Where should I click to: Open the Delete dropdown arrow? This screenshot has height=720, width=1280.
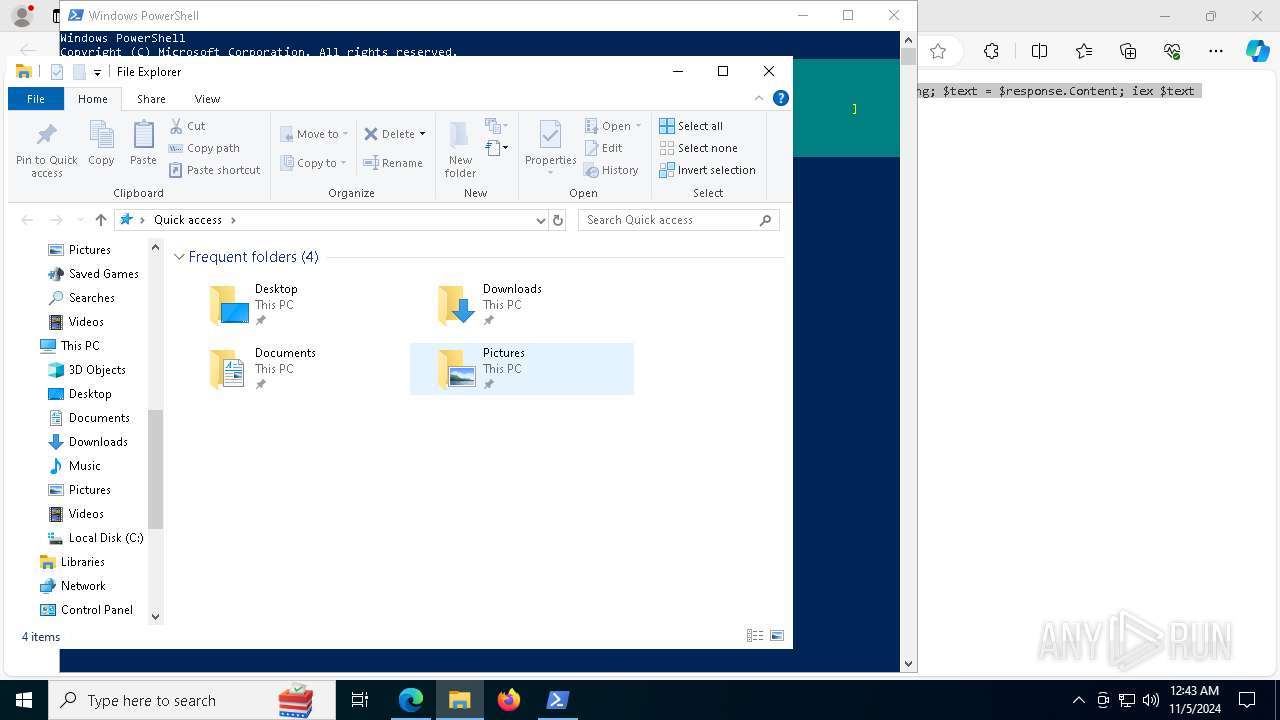[422, 134]
